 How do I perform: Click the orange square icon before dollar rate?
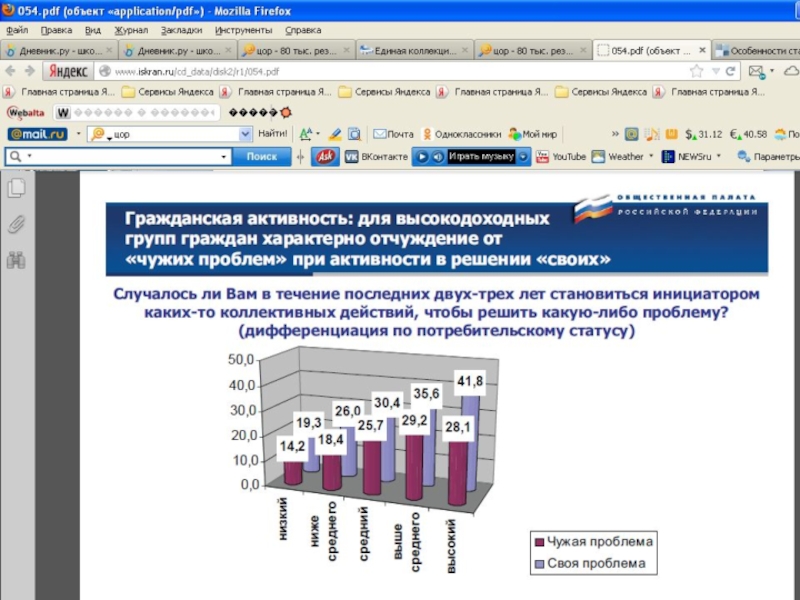[x=671, y=134]
